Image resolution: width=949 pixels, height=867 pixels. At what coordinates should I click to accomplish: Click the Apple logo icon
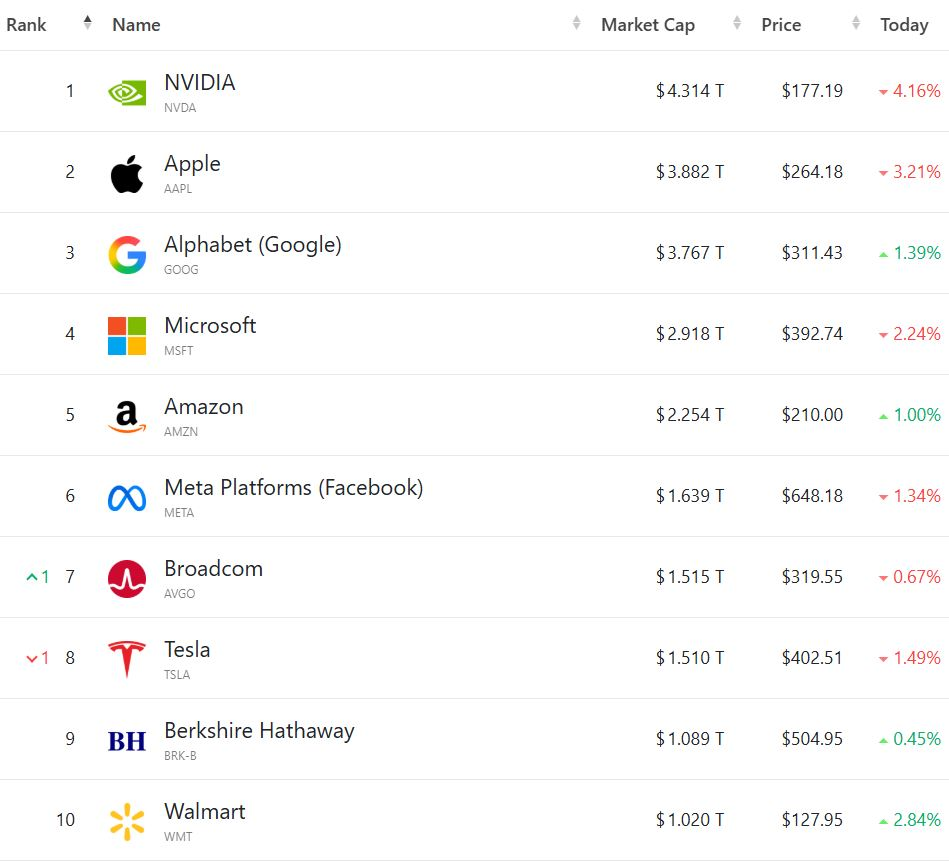(127, 173)
